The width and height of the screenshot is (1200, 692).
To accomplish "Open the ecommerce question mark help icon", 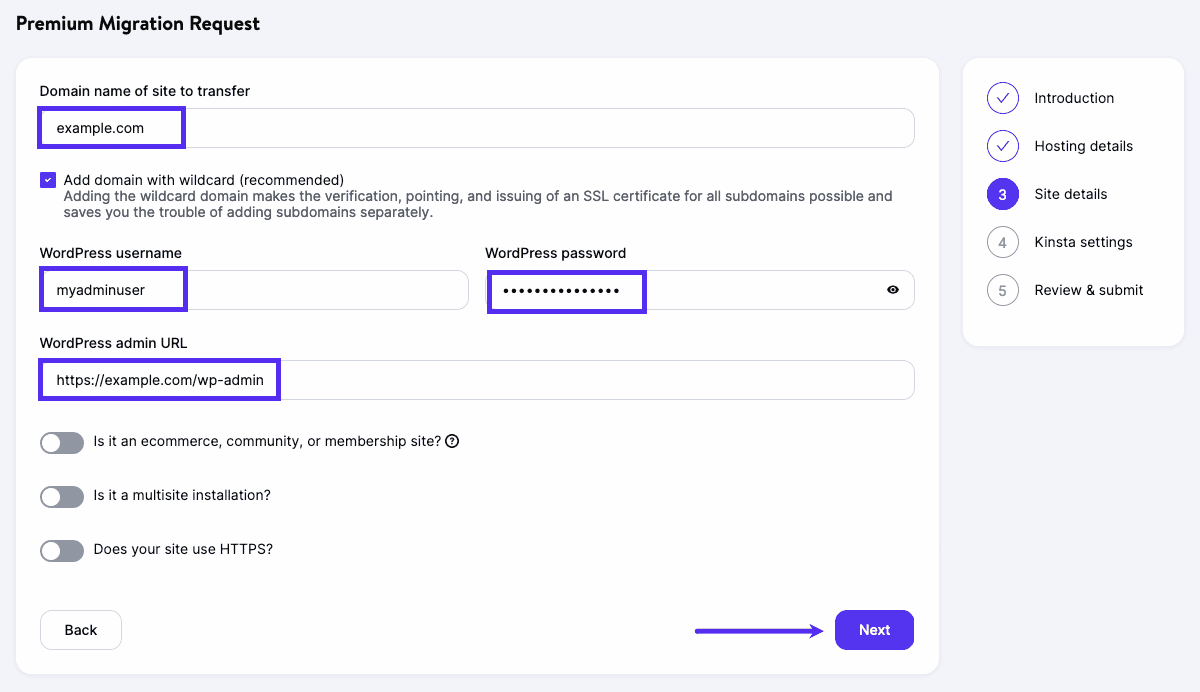I will point(451,440).
